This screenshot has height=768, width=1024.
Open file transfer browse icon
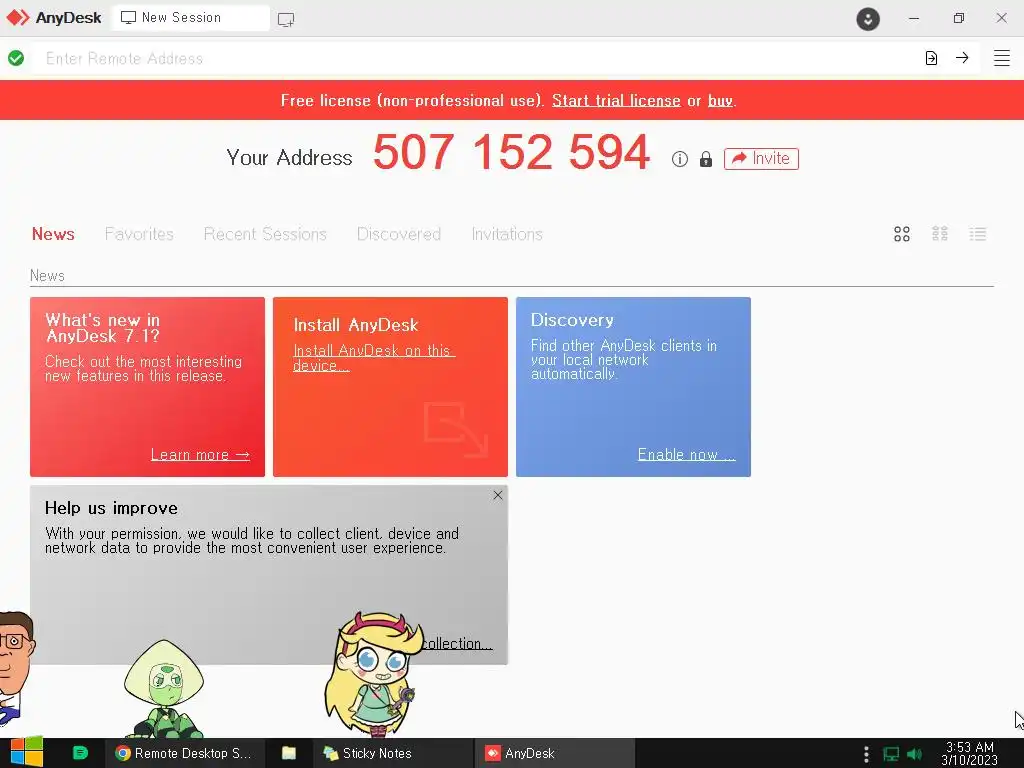(x=931, y=58)
